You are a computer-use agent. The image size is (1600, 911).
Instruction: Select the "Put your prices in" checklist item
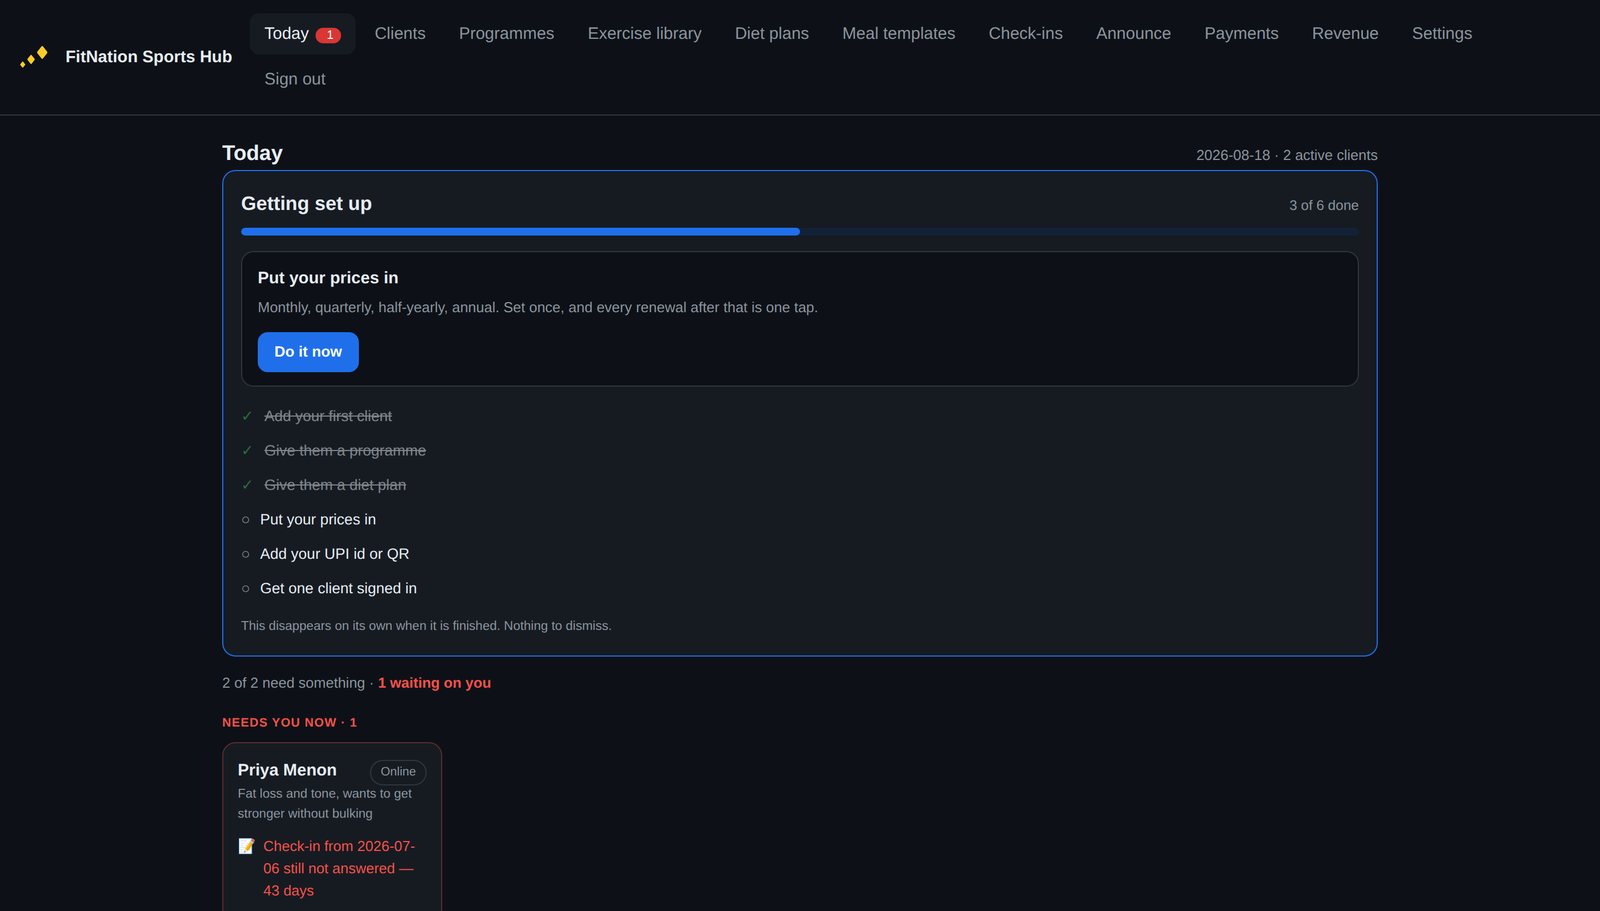click(x=318, y=520)
